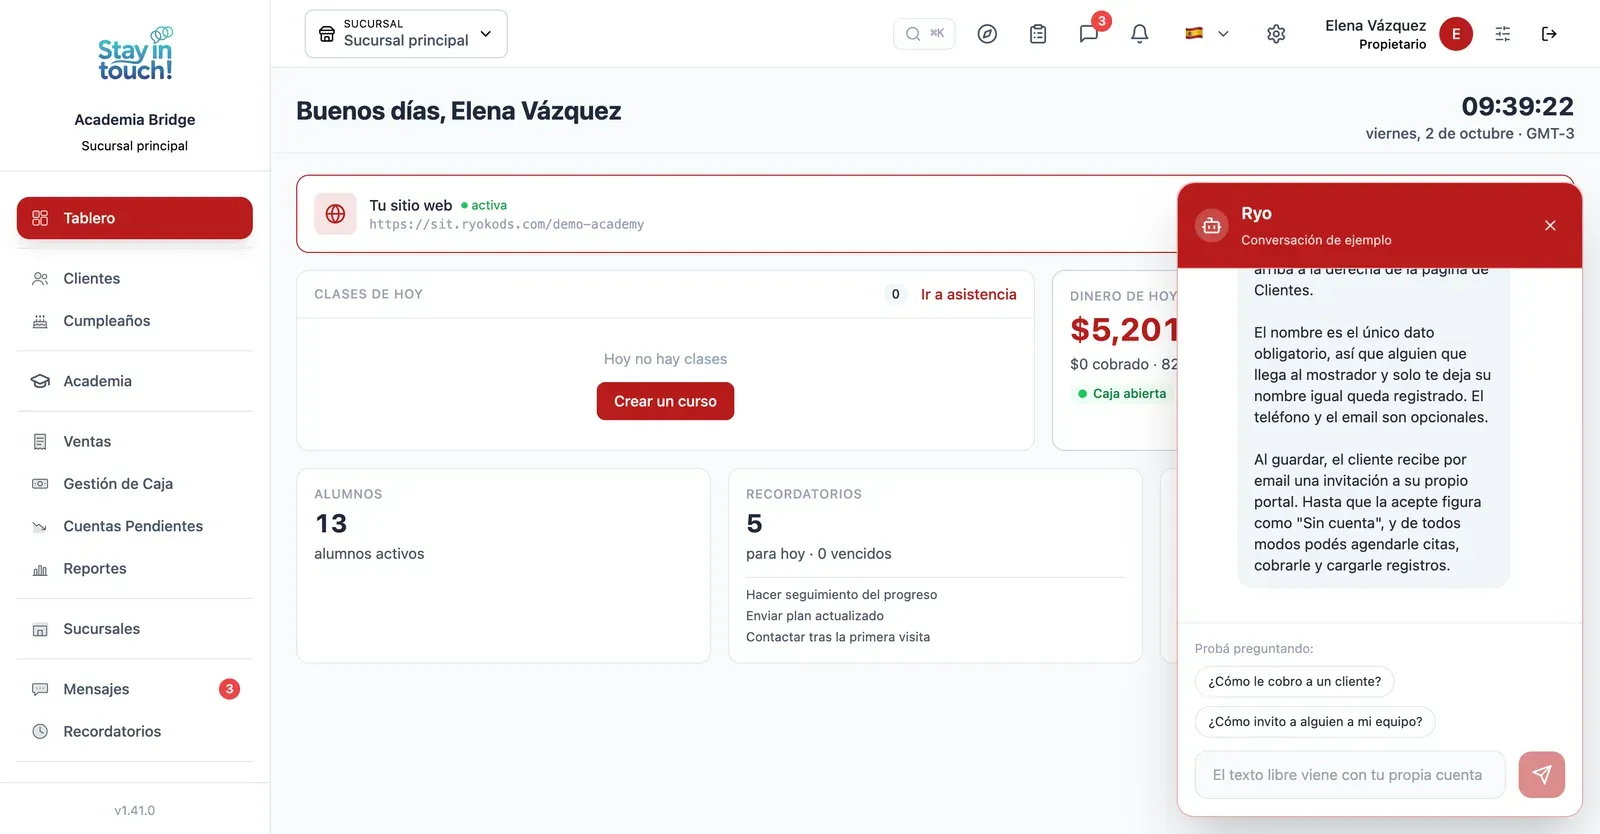Viewport: 1600px width, 834px height.
Task: Open the compass explore icon in header
Action: (x=987, y=34)
